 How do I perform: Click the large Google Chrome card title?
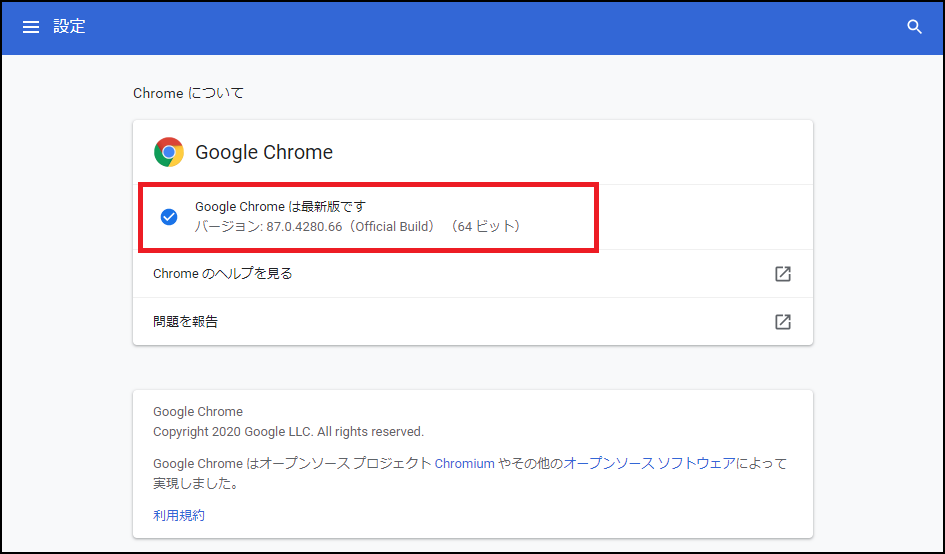tap(264, 152)
